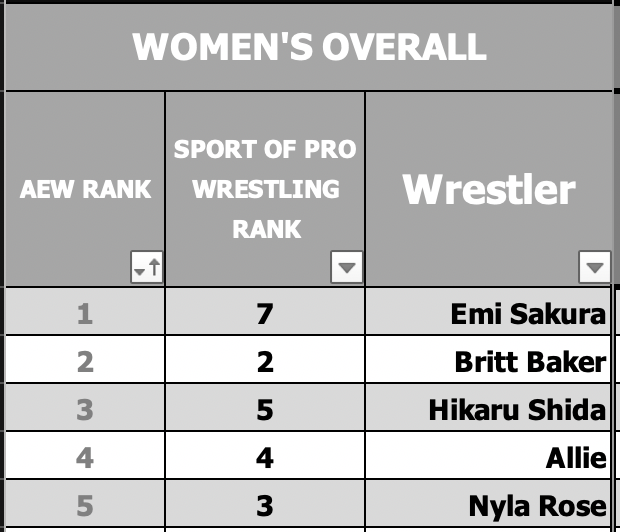This screenshot has height=532, width=620.
Task: Select AEW rank cell showing 1
Action: (85, 311)
